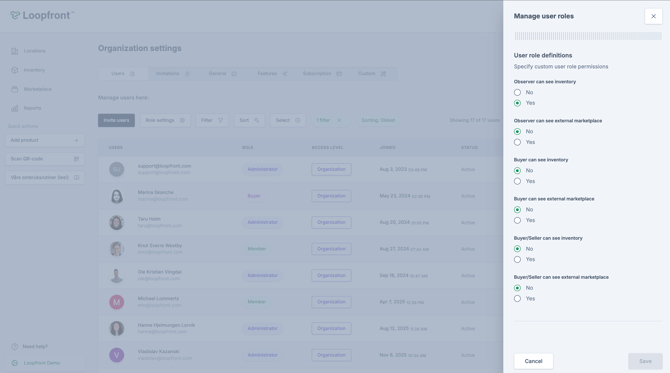
Task: Open Organization access level for Taru Holm
Action: [x=331, y=223]
